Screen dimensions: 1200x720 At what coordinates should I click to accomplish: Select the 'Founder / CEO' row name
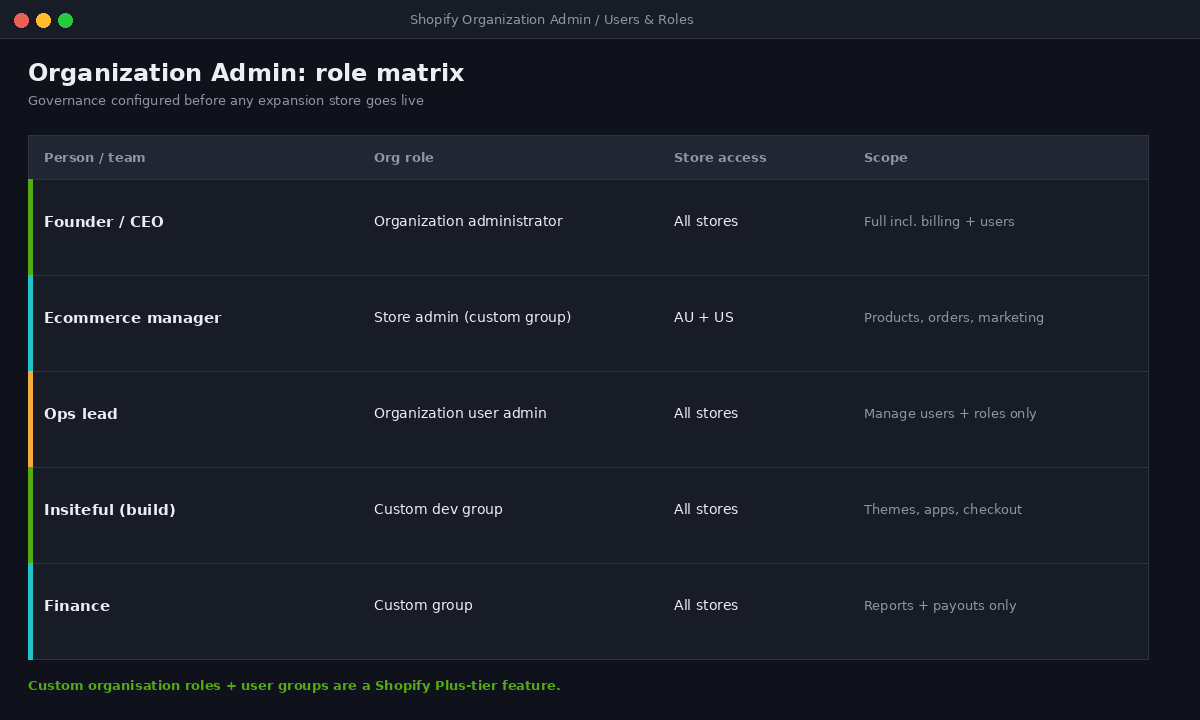click(104, 222)
